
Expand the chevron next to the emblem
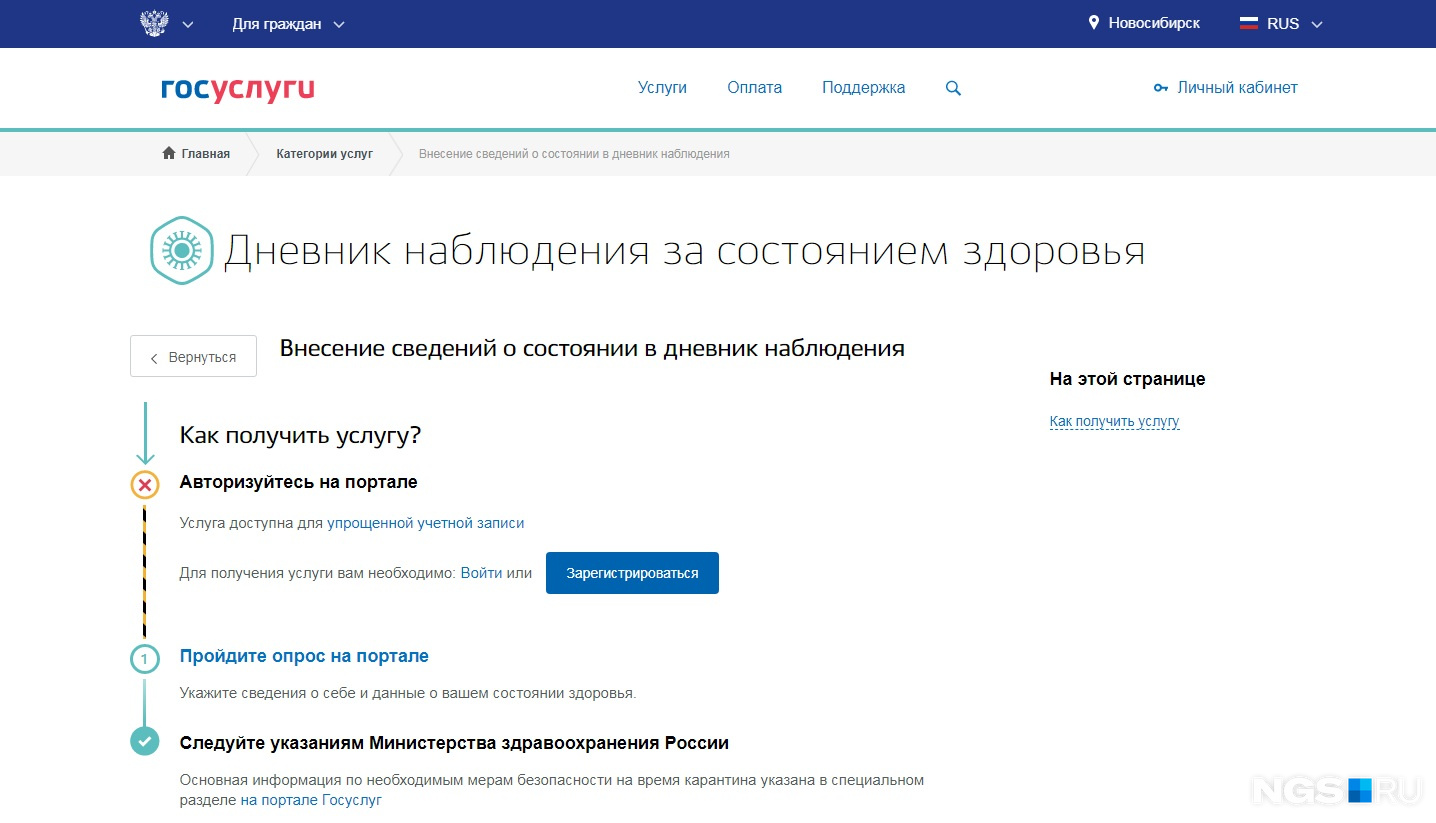click(188, 25)
